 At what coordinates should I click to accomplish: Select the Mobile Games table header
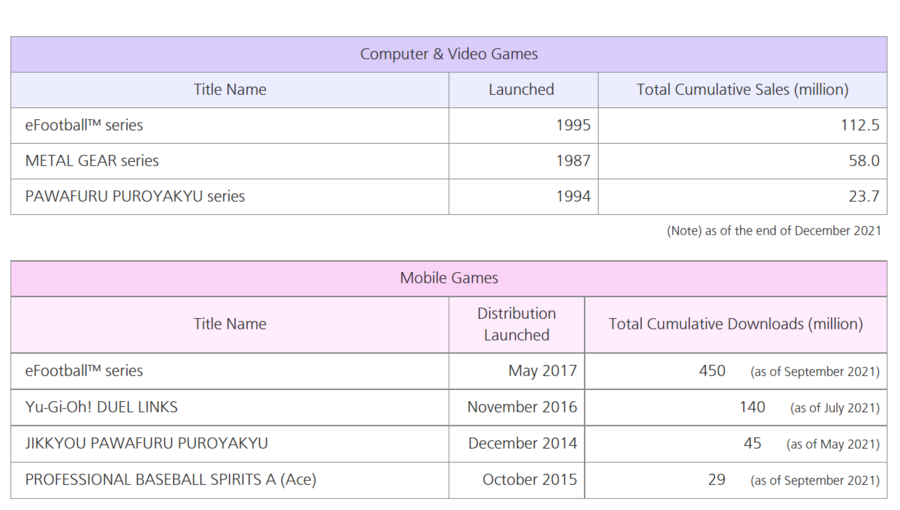coord(449,279)
